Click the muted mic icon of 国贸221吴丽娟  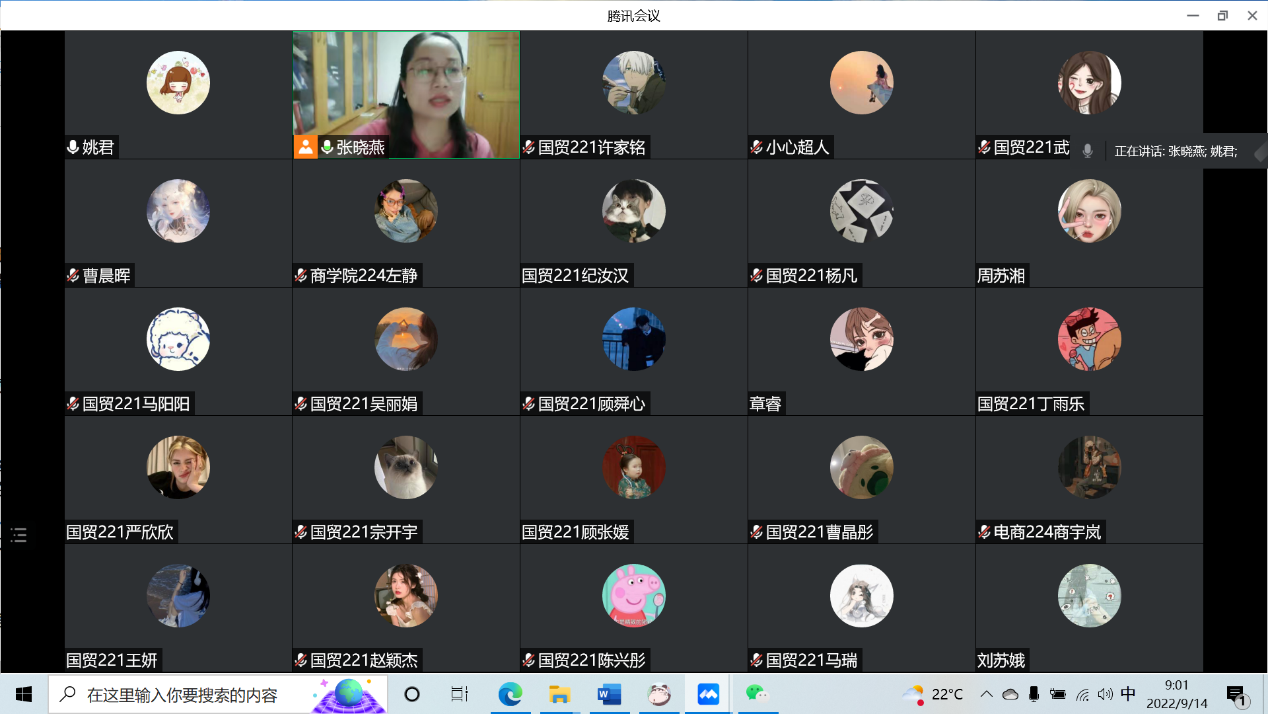tap(301, 404)
